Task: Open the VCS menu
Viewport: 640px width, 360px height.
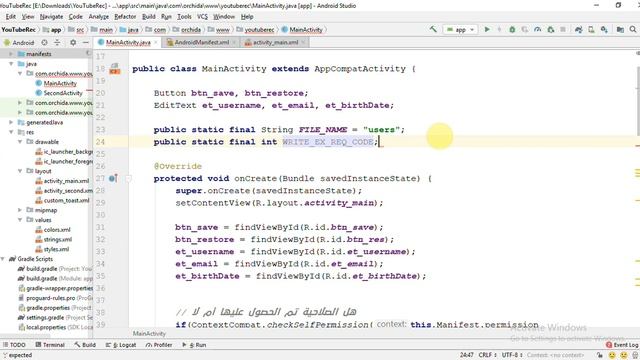Action: 202,17
